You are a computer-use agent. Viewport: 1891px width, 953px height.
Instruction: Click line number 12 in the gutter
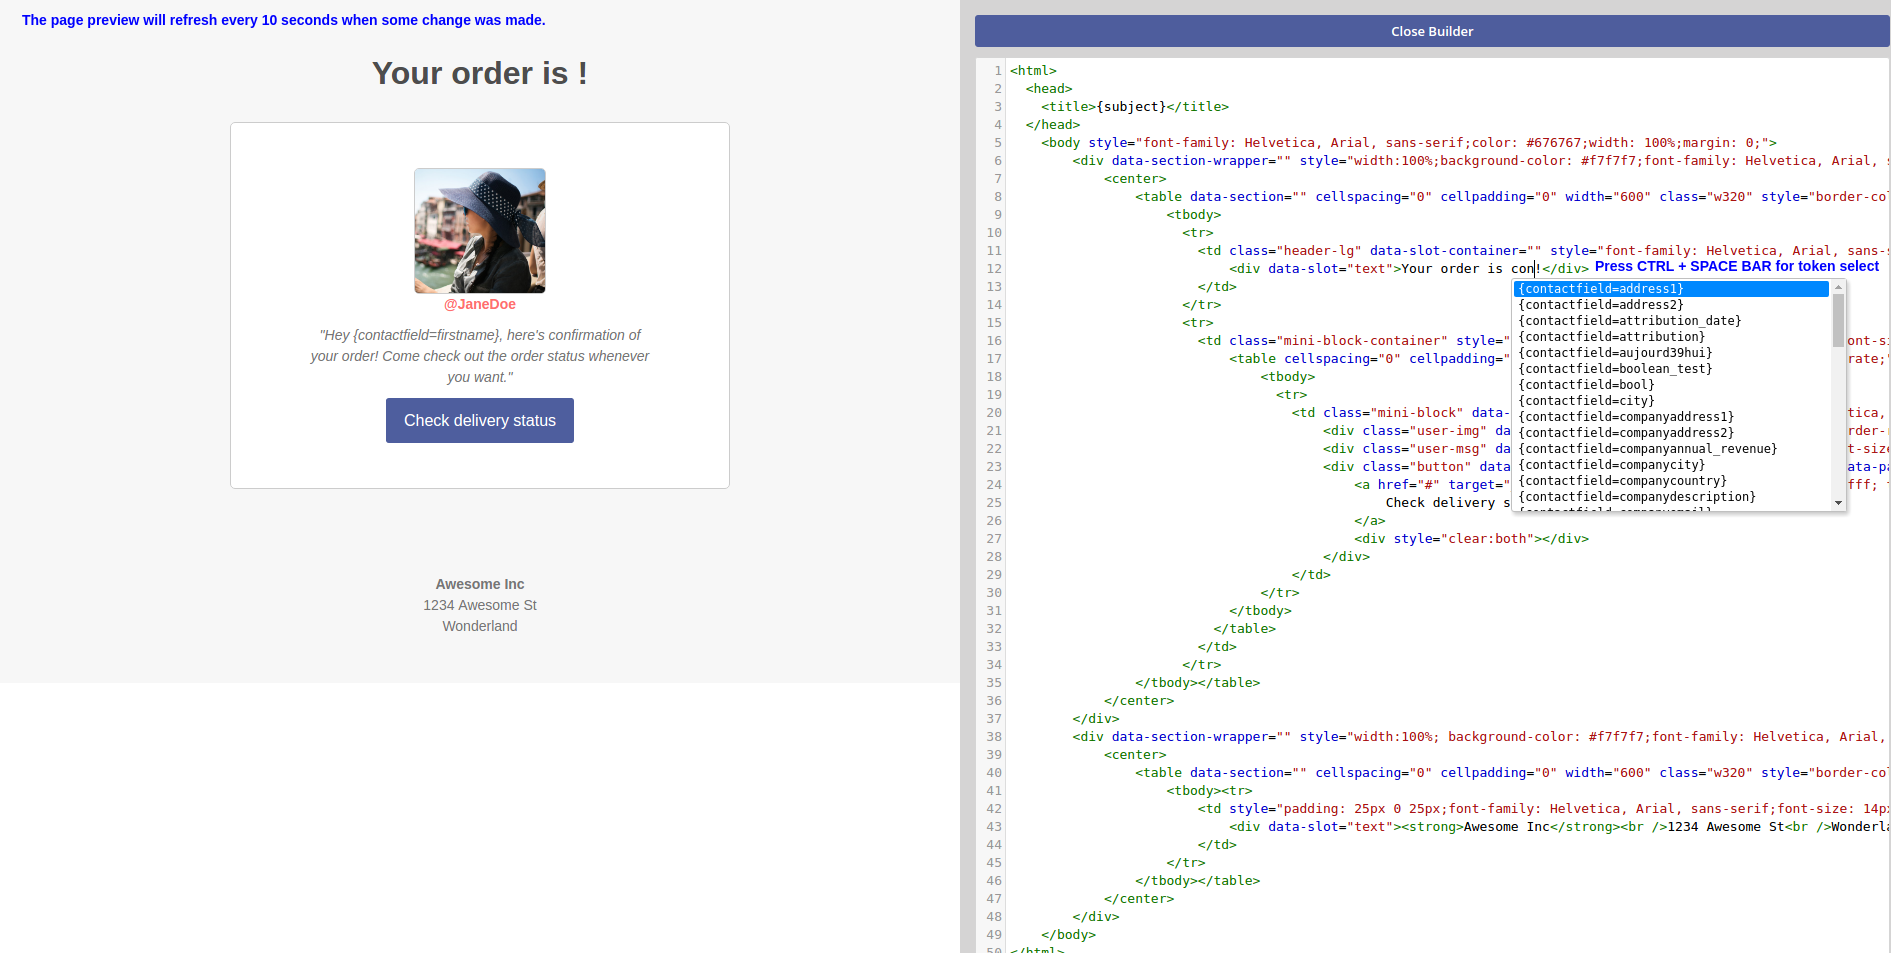[x=994, y=269]
